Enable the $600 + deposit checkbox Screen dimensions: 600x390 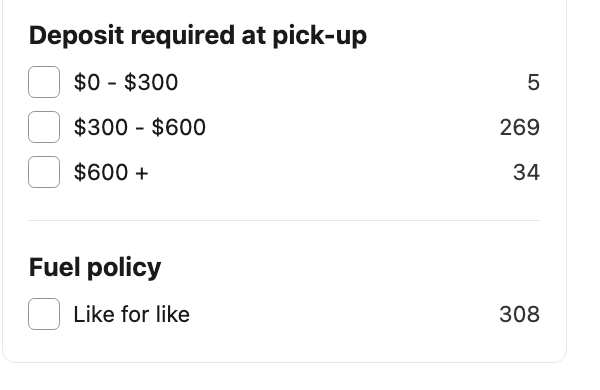(44, 172)
